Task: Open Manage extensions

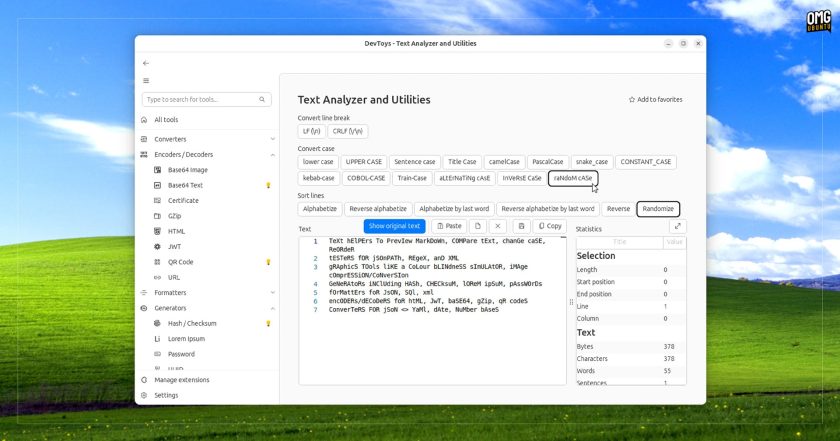Action: coord(208,380)
